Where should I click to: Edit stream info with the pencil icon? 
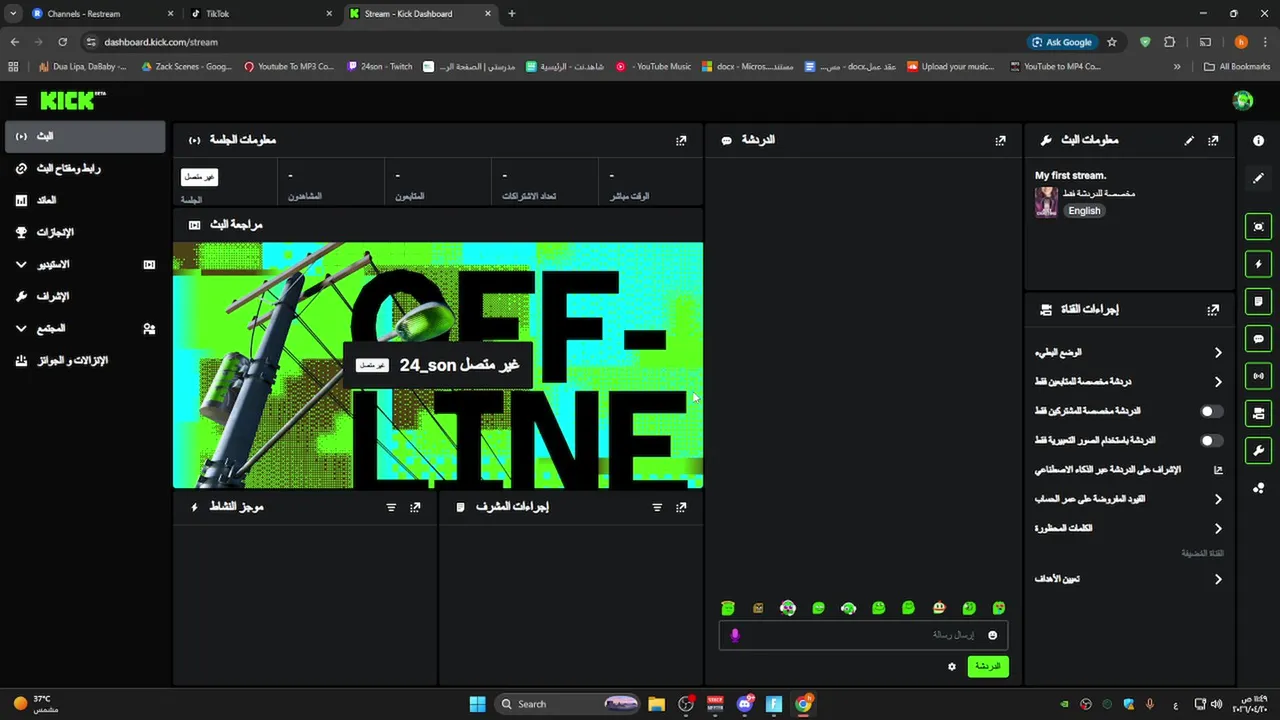(1189, 141)
